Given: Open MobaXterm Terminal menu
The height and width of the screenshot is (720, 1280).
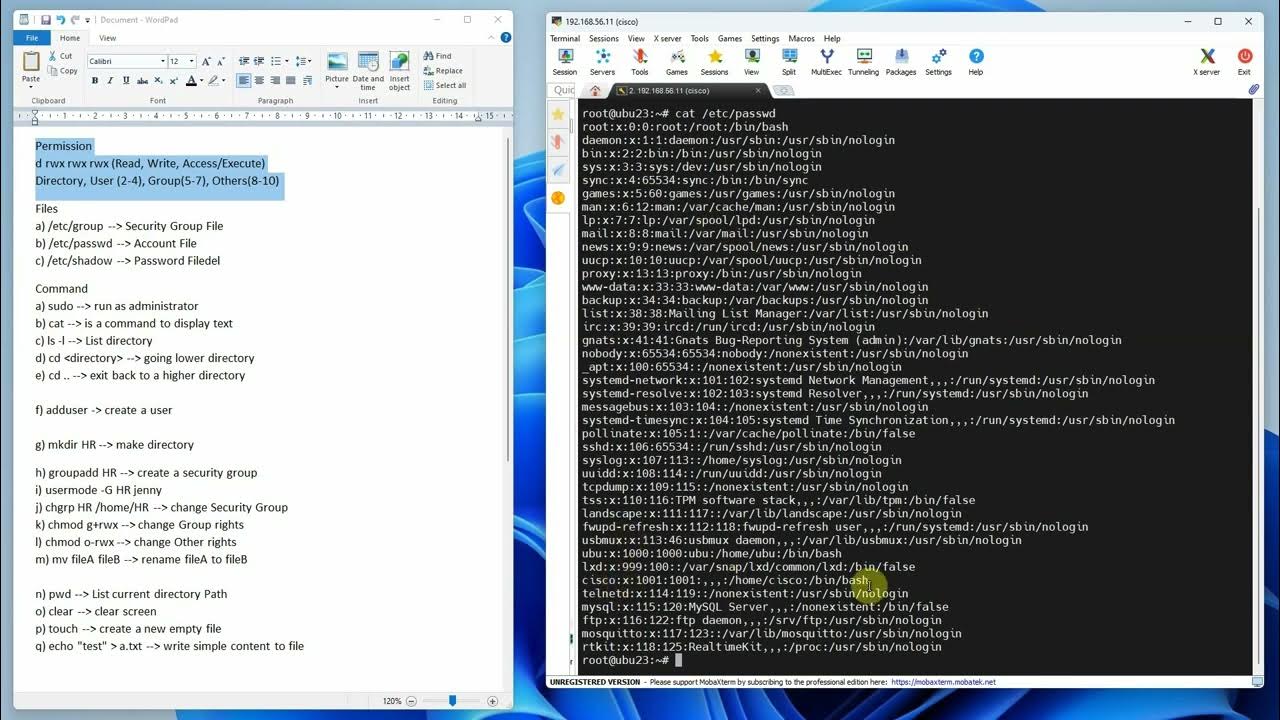Looking at the screenshot, I should (565, 39).
